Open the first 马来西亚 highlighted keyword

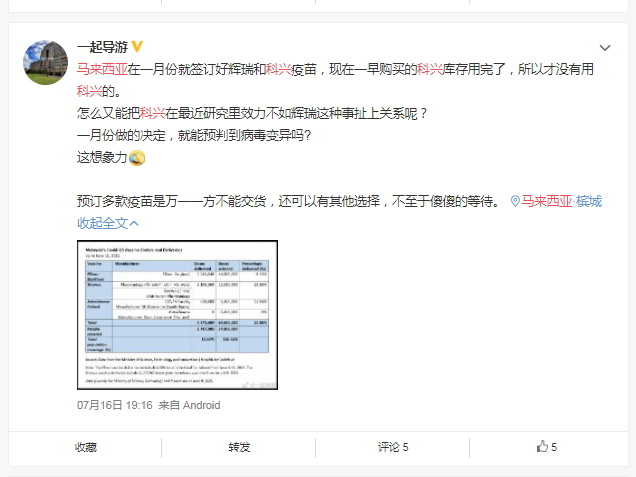(102, 69)
